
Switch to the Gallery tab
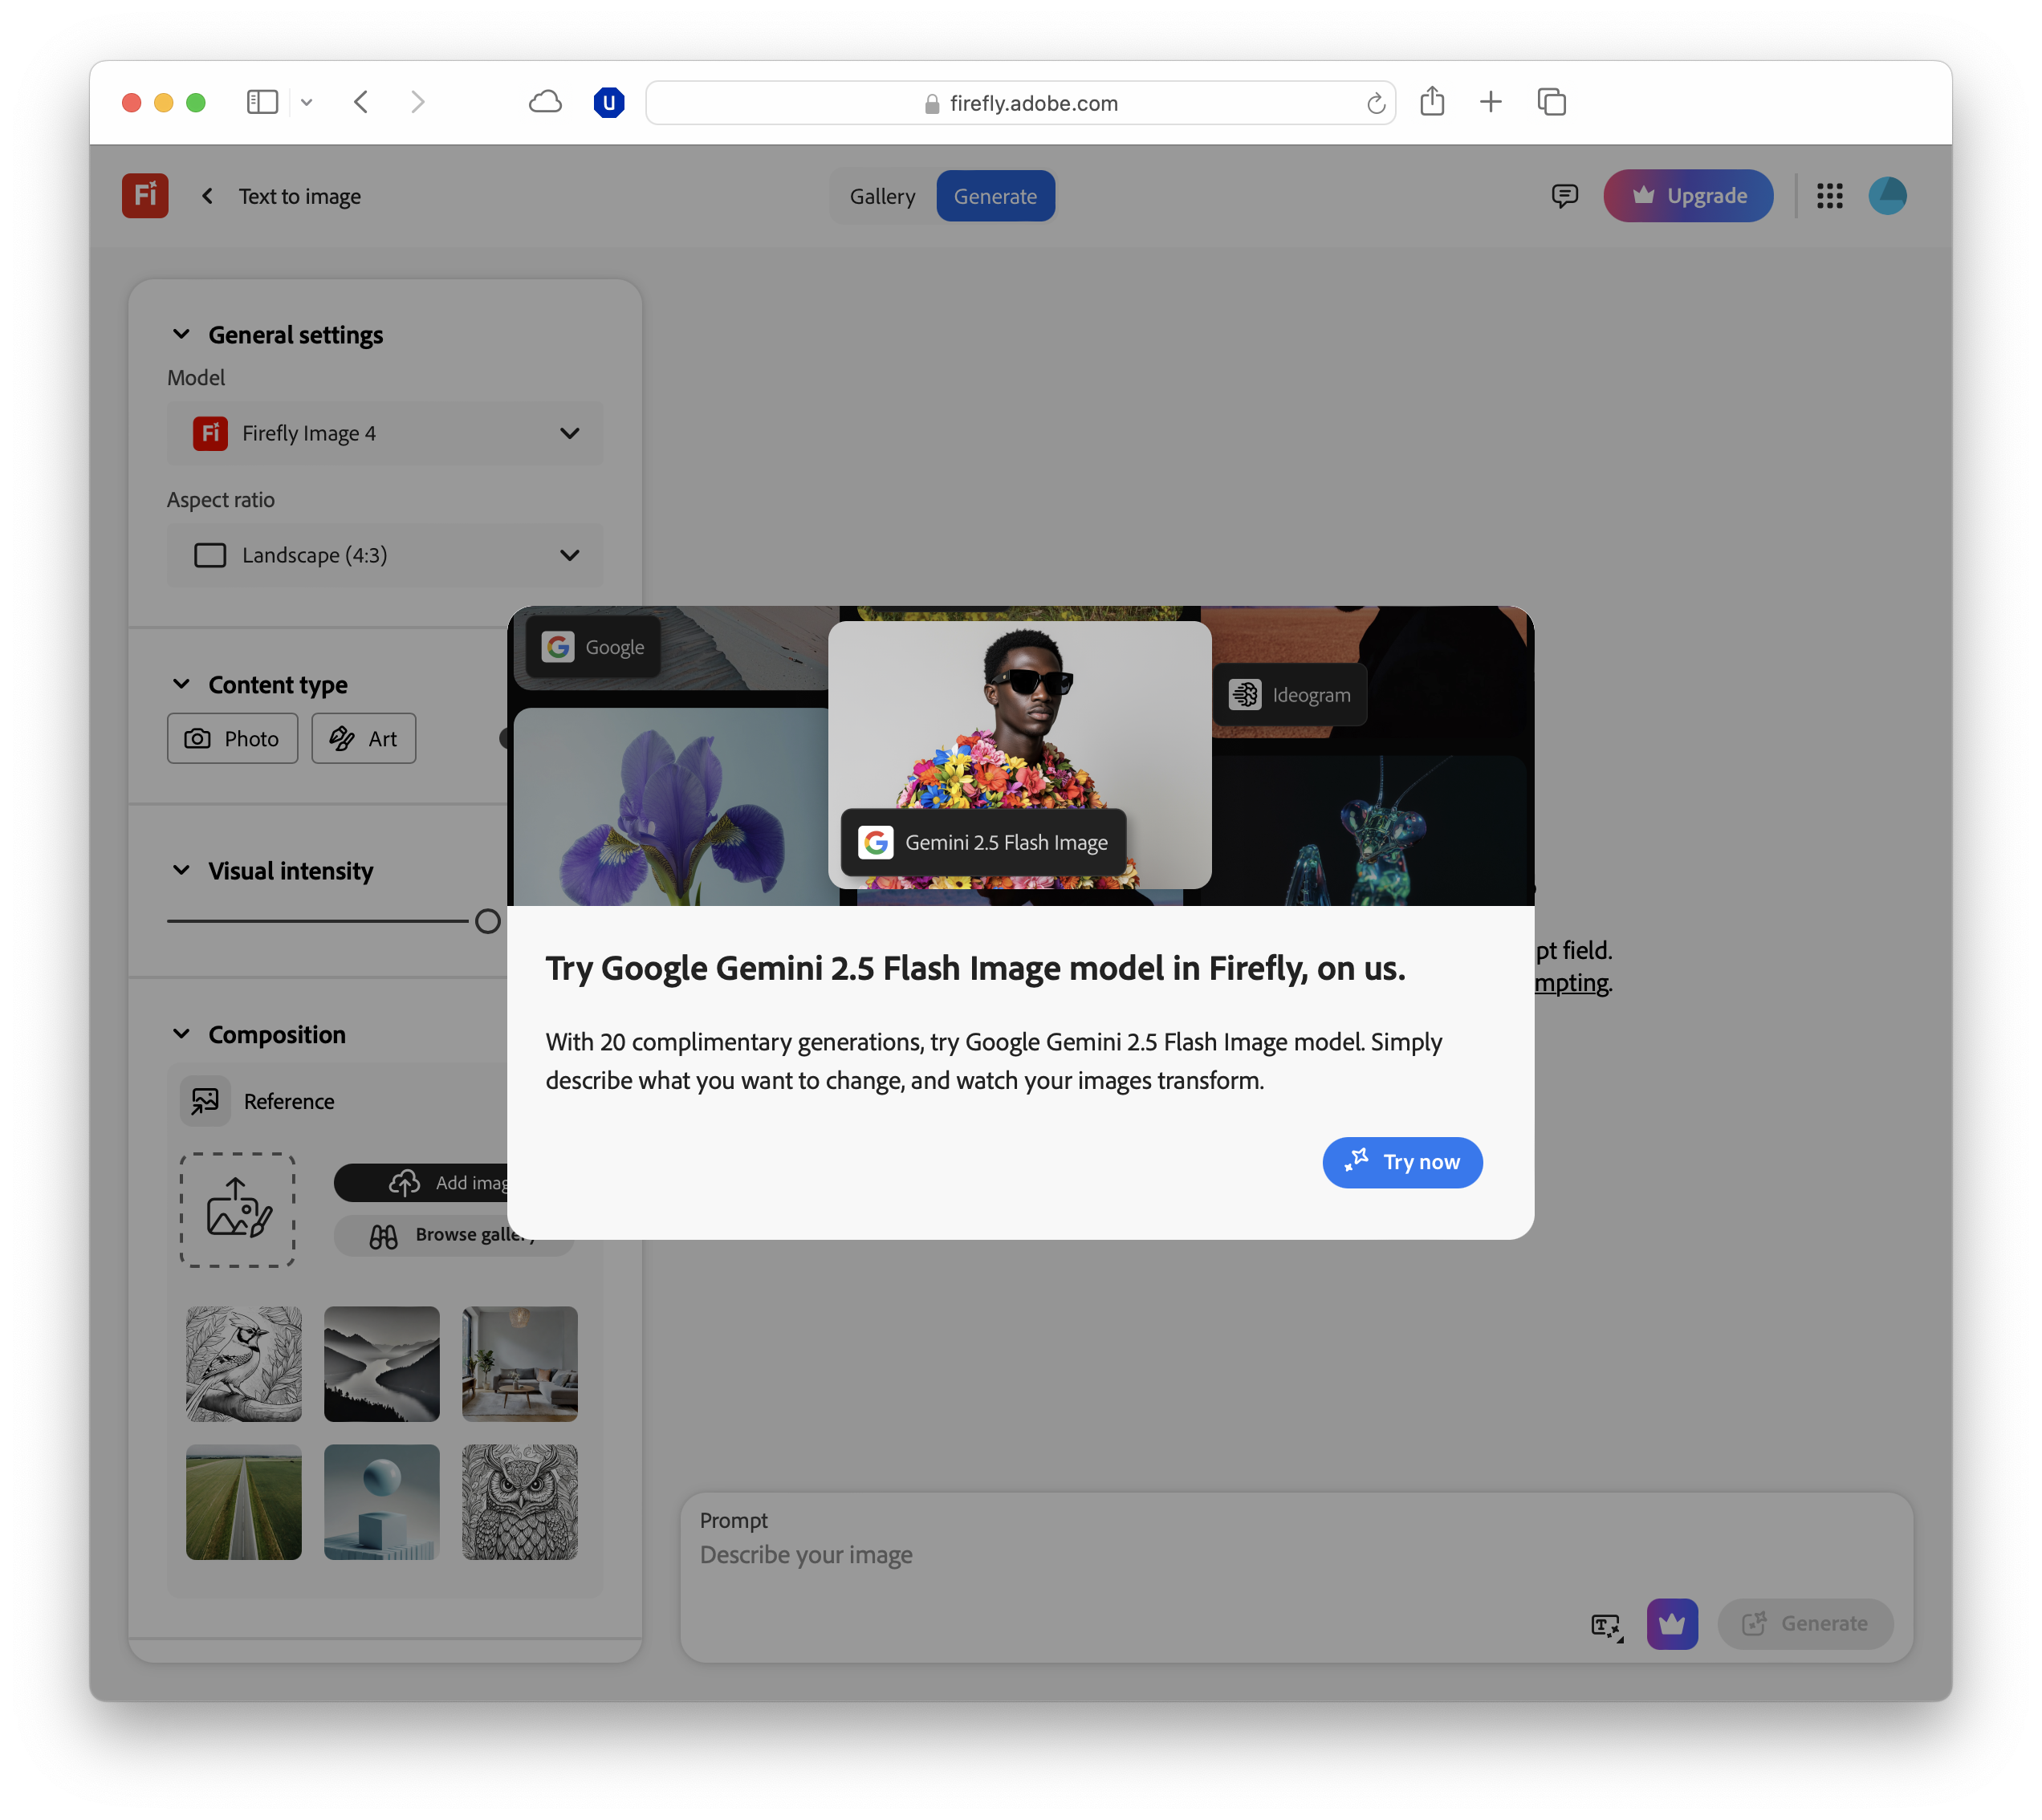click(x=882, y=196)
